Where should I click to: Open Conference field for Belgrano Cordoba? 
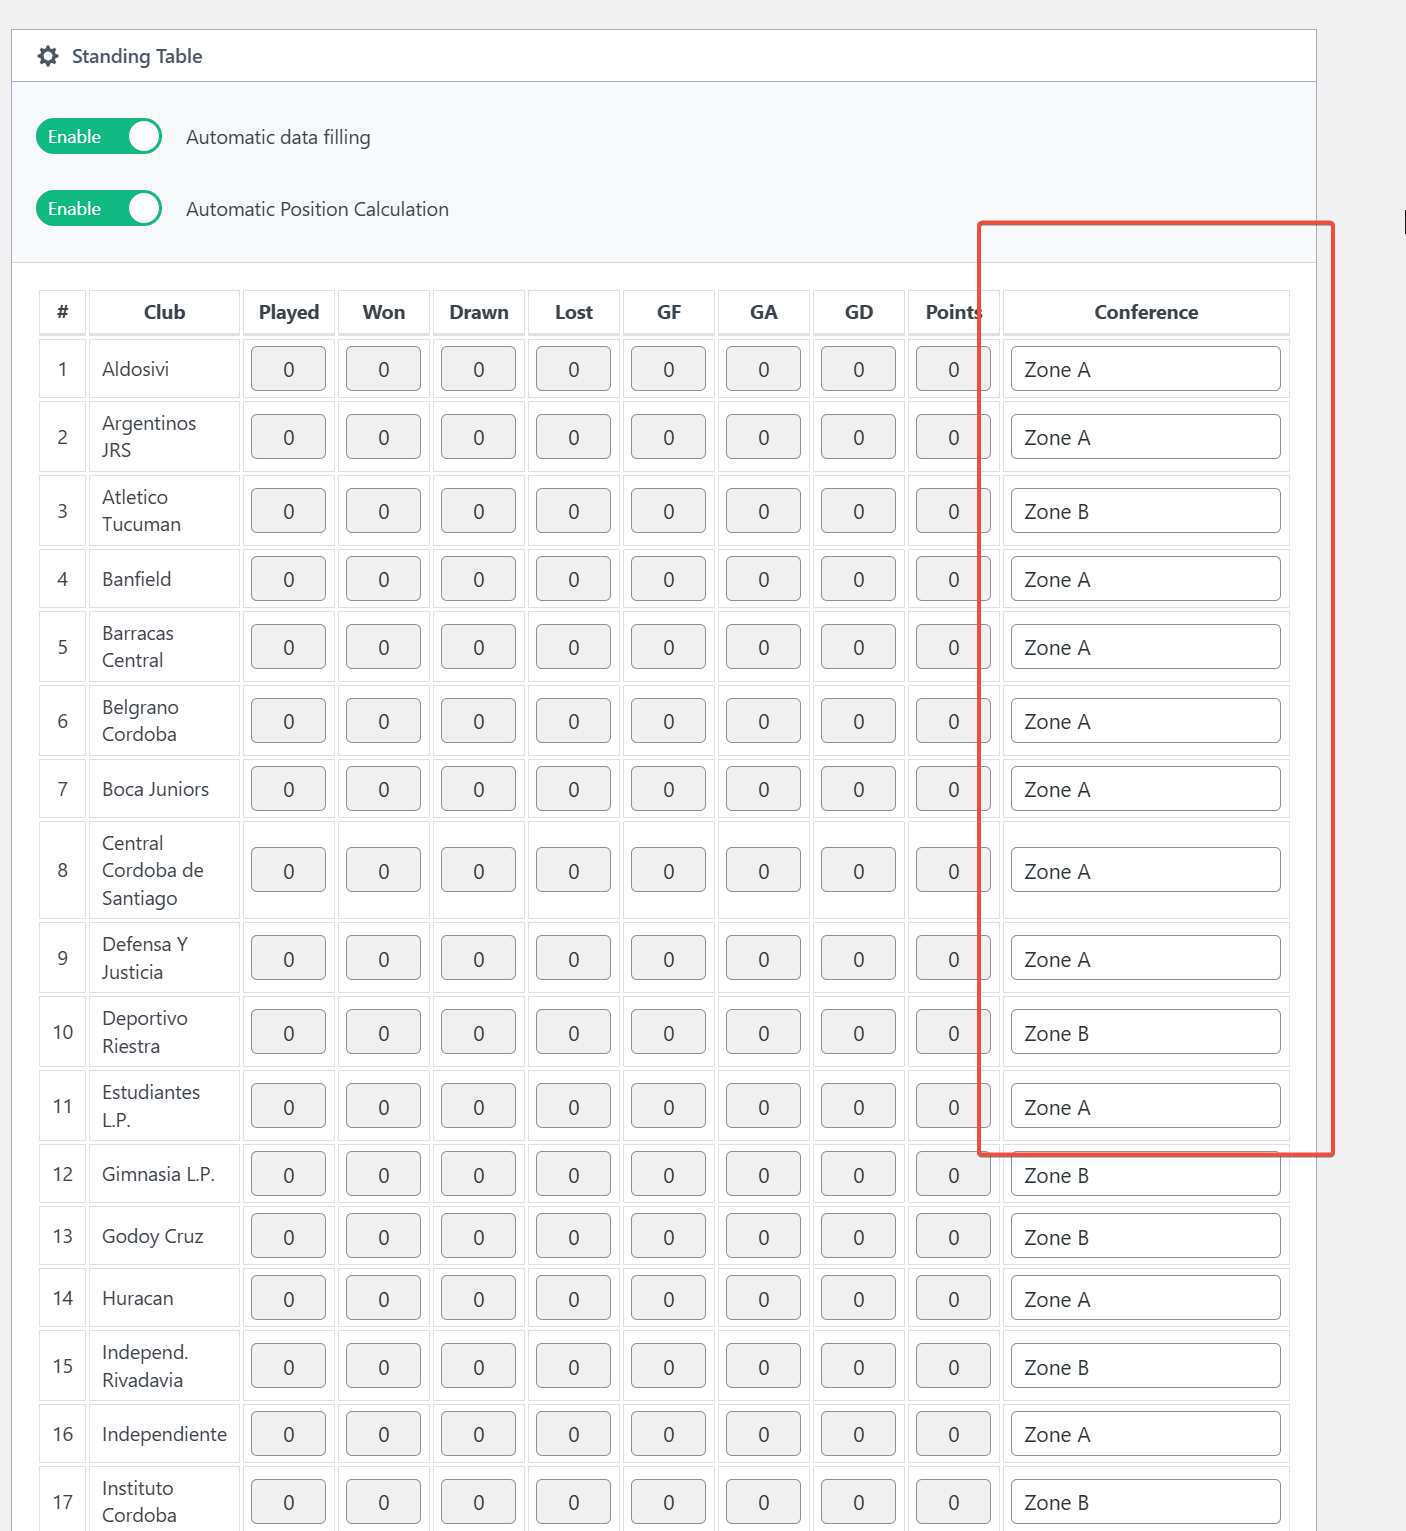coord(1146,721)
